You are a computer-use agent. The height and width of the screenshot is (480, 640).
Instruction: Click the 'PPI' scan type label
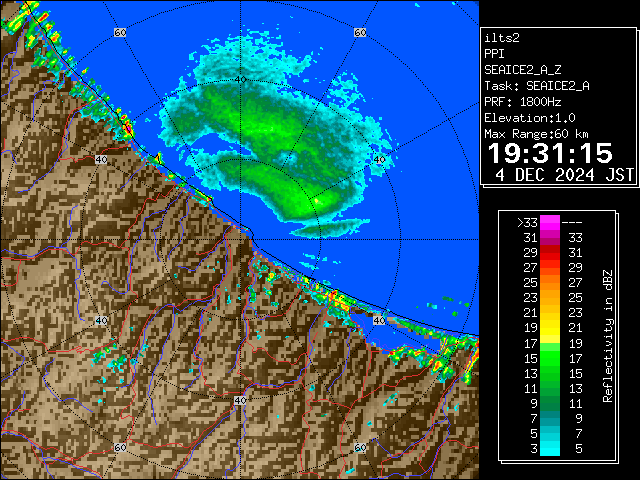[x=494, y=54]
